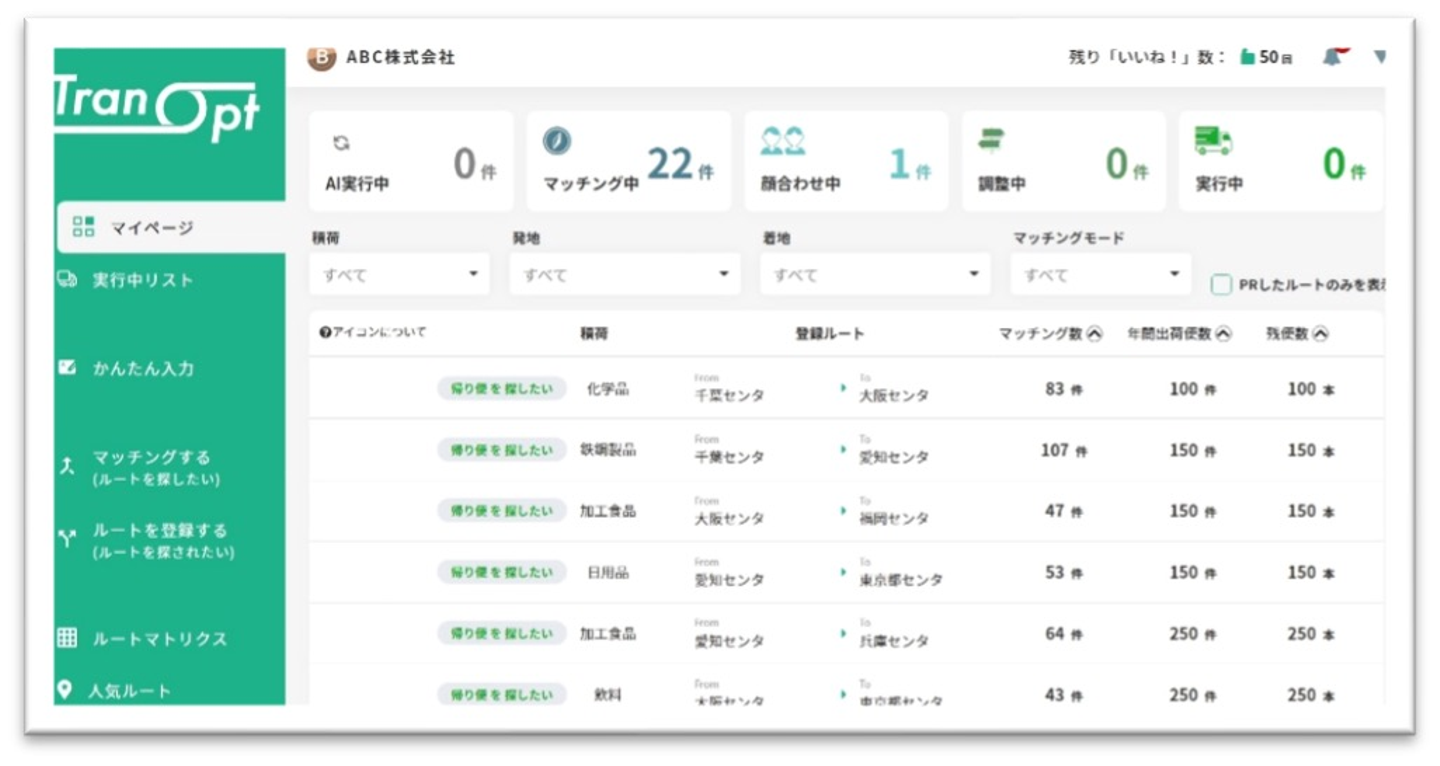1440x766 pixels.
Task: Click the AI実行中 refresh icon
Action: tap(341, 143)
